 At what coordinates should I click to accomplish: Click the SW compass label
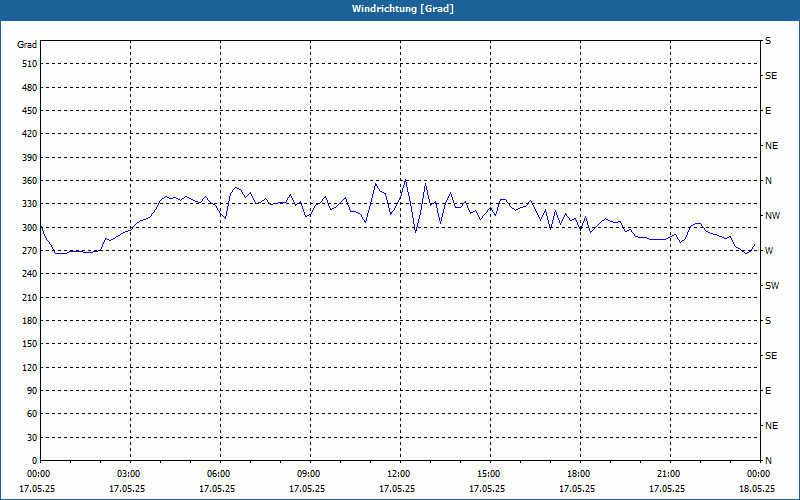(772, 286)
